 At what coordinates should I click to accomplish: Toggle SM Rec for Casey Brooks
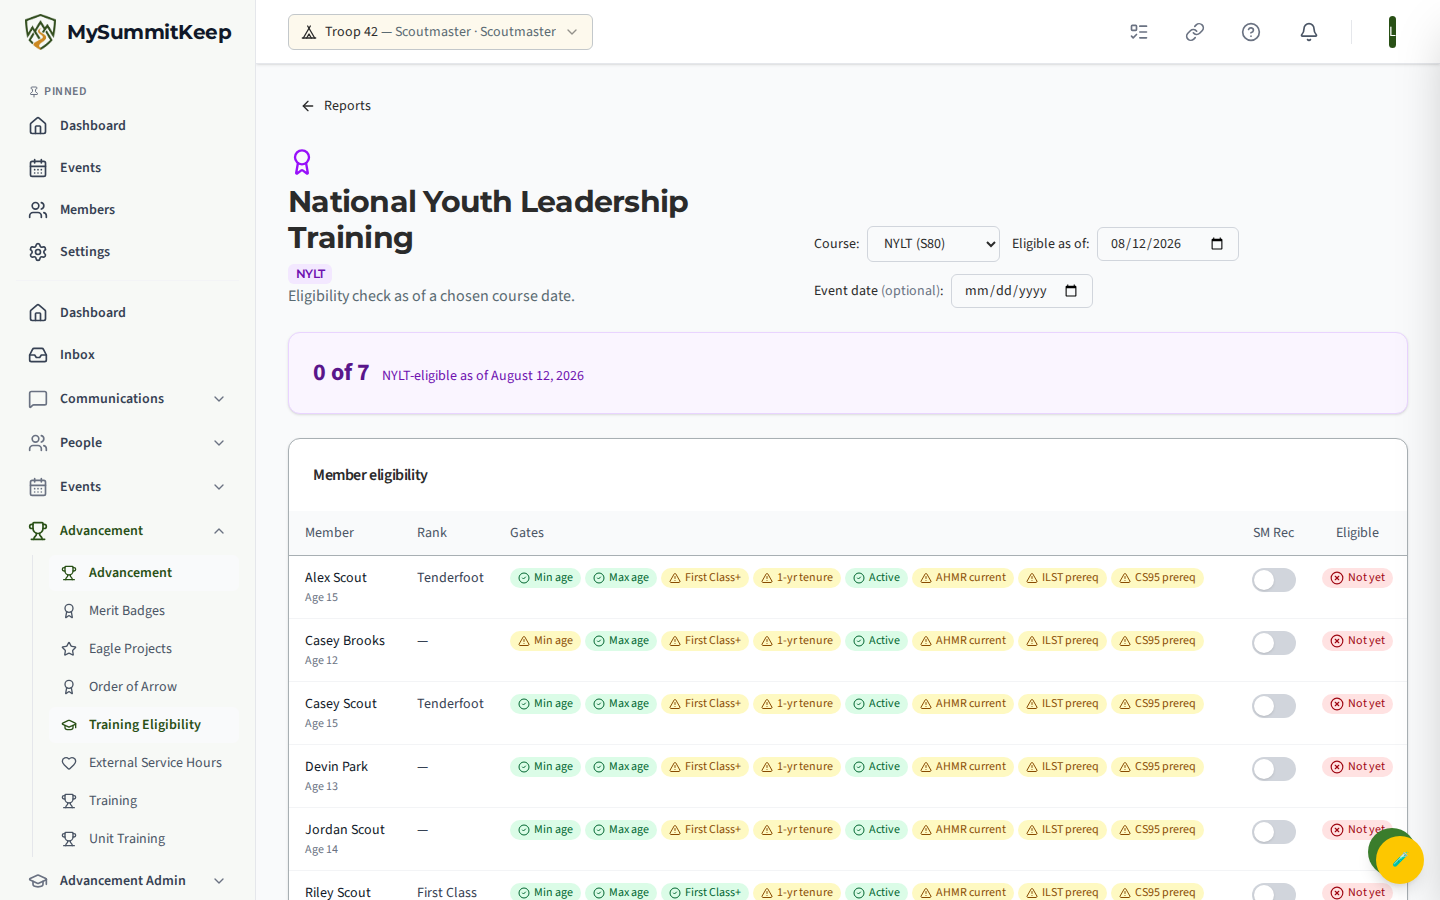tap(1274, 643)
